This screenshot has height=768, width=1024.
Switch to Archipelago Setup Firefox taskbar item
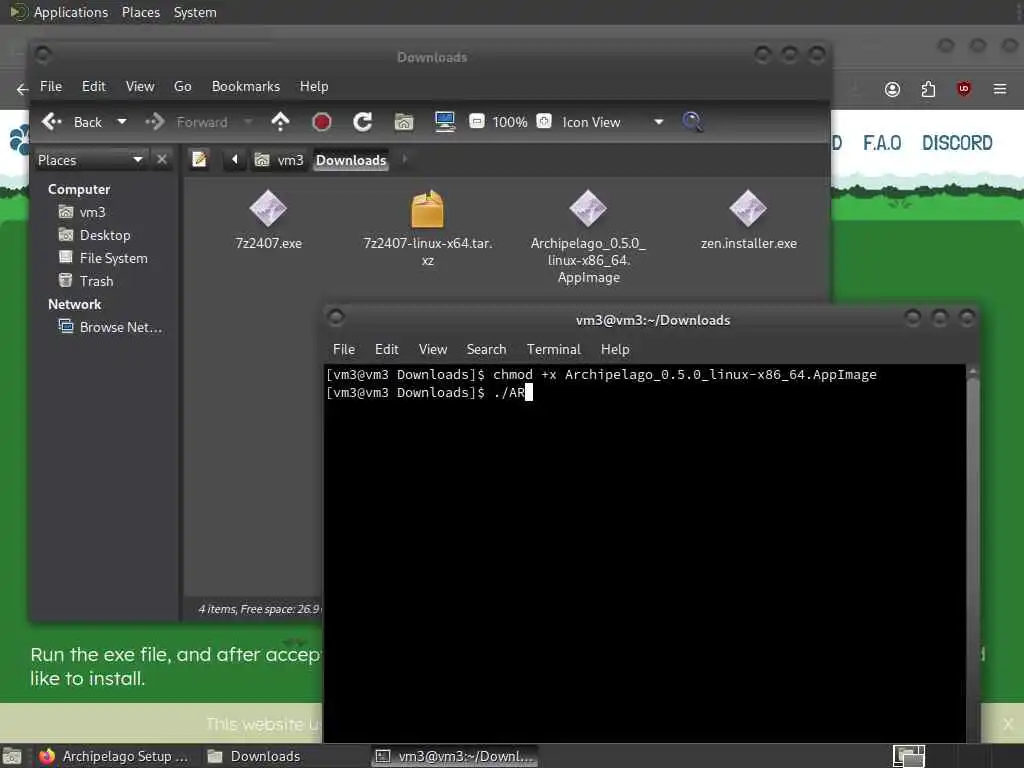click(x=114, y=756)
